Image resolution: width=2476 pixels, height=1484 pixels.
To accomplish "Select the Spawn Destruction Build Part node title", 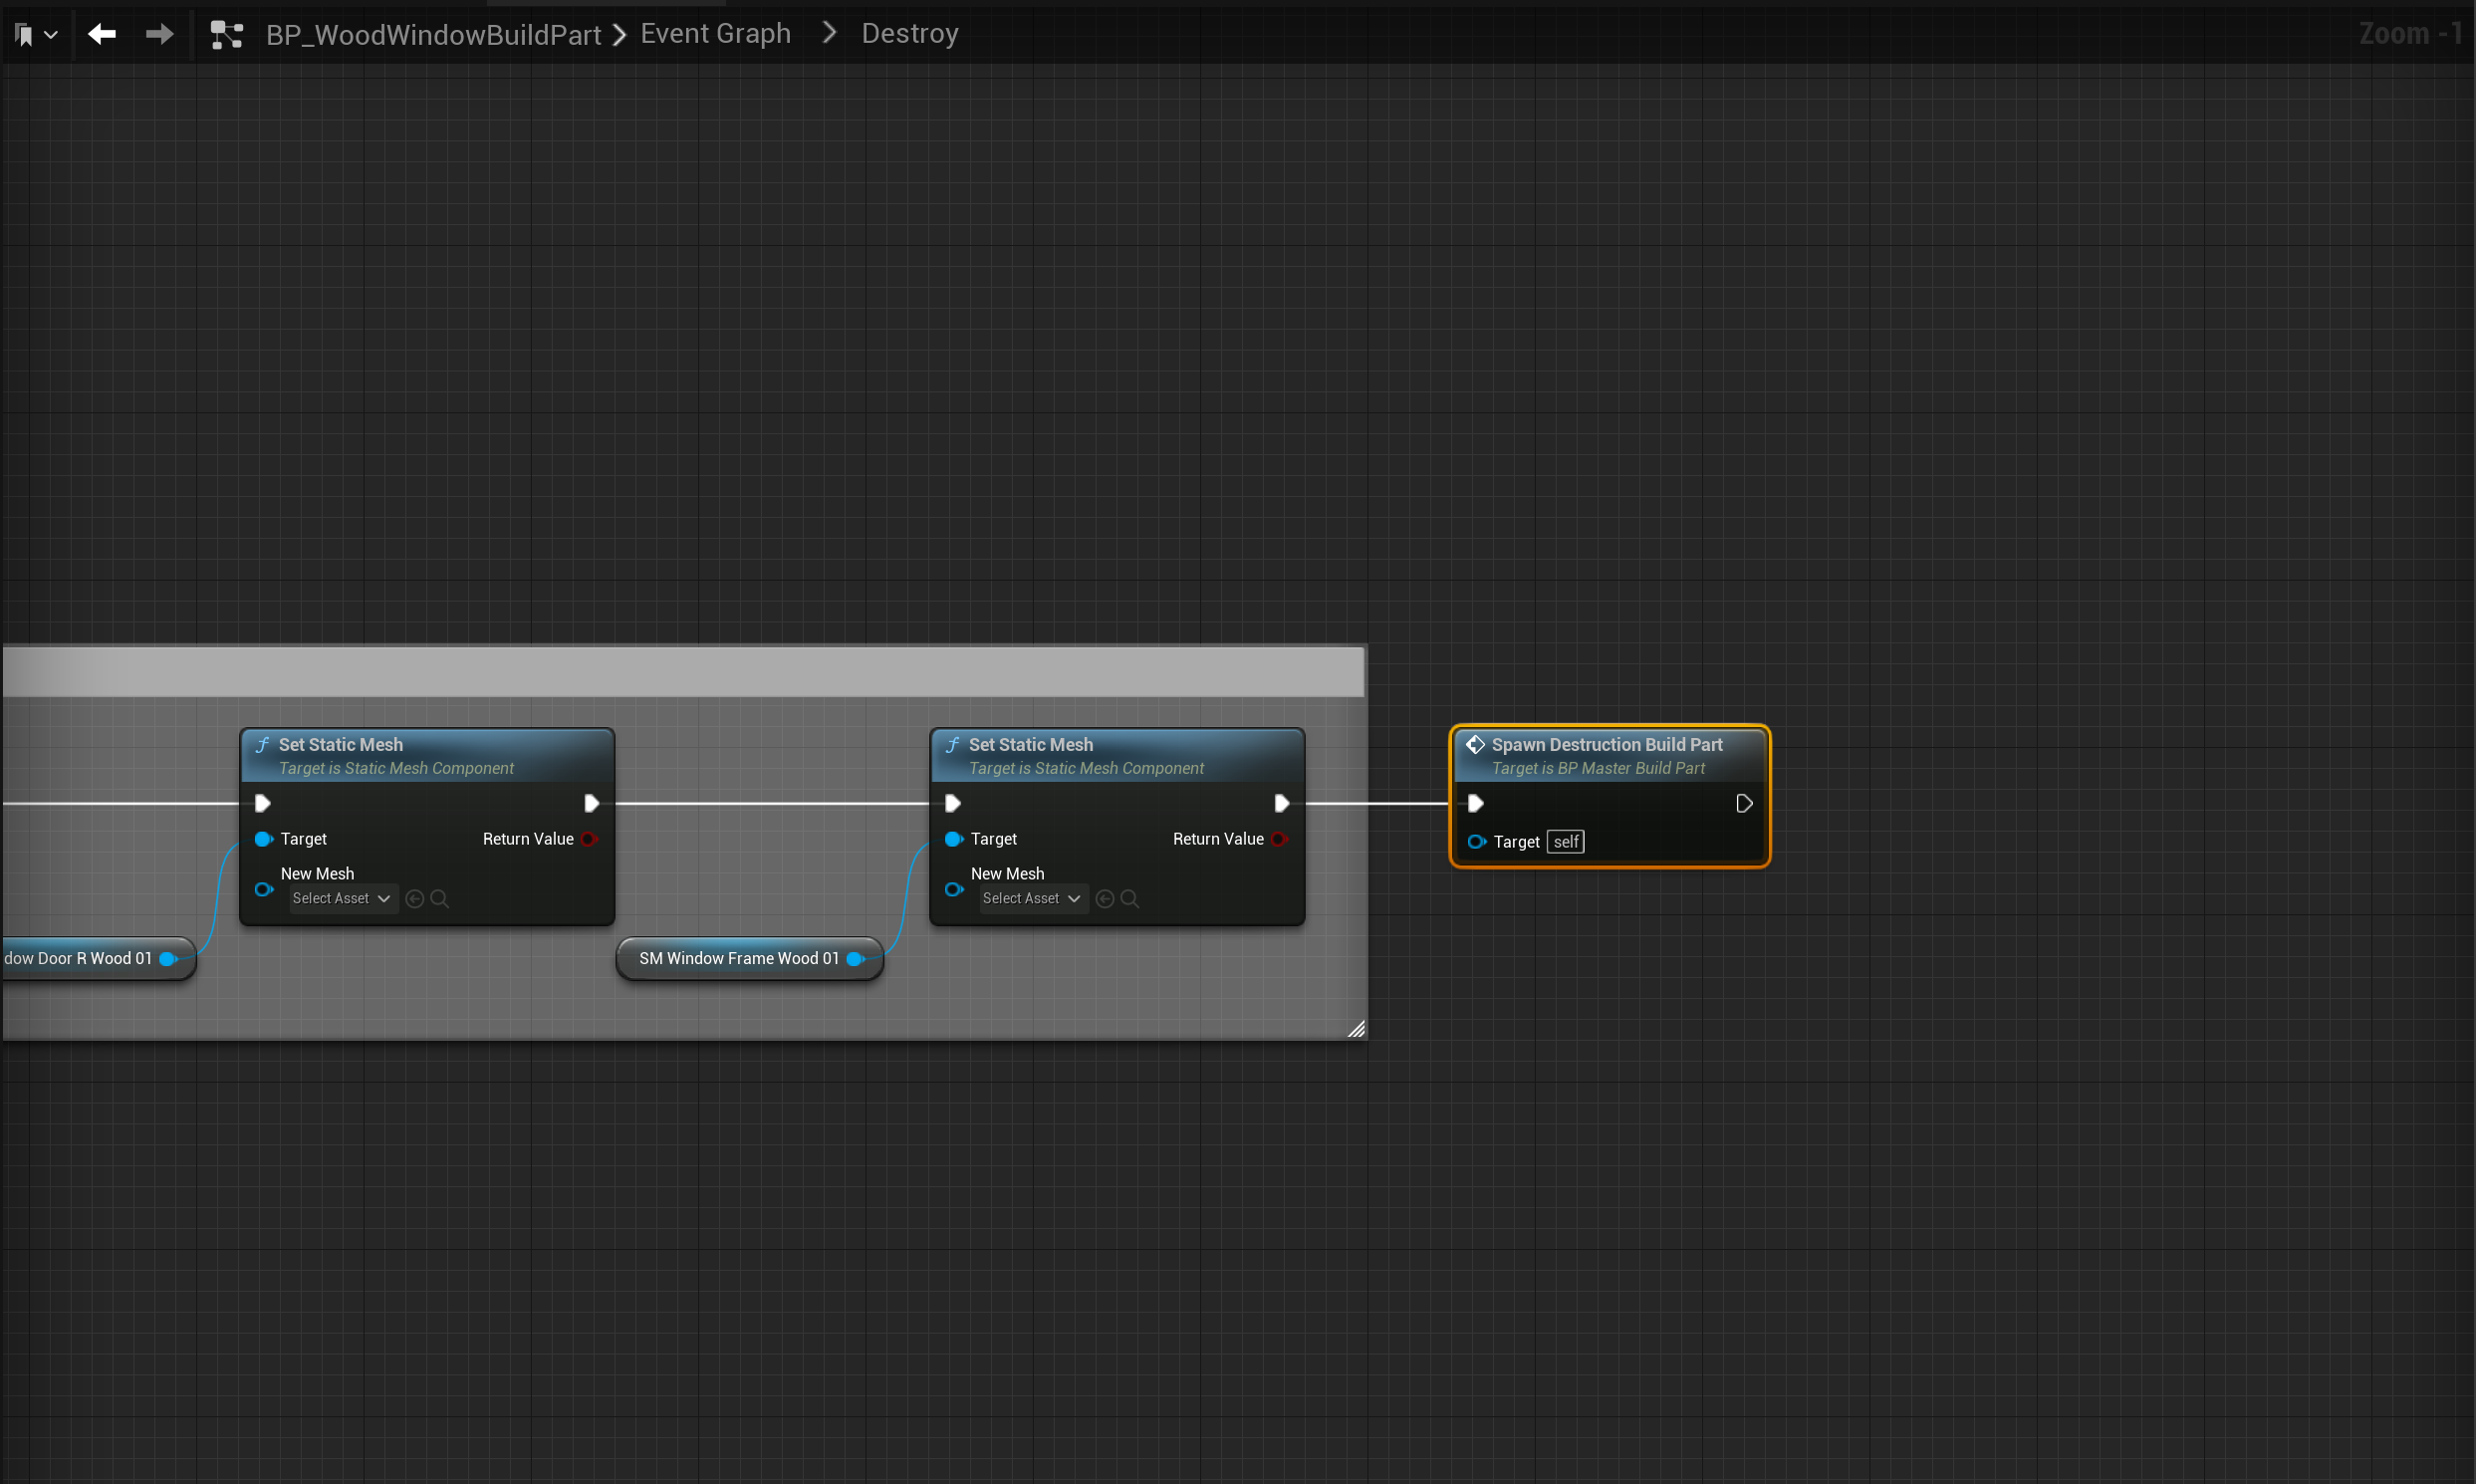I will click(1606, 745).
